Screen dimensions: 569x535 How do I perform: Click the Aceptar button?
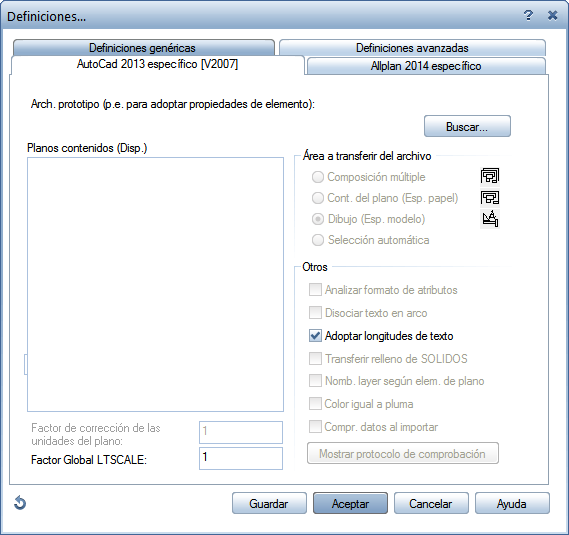tap(350, 503)
